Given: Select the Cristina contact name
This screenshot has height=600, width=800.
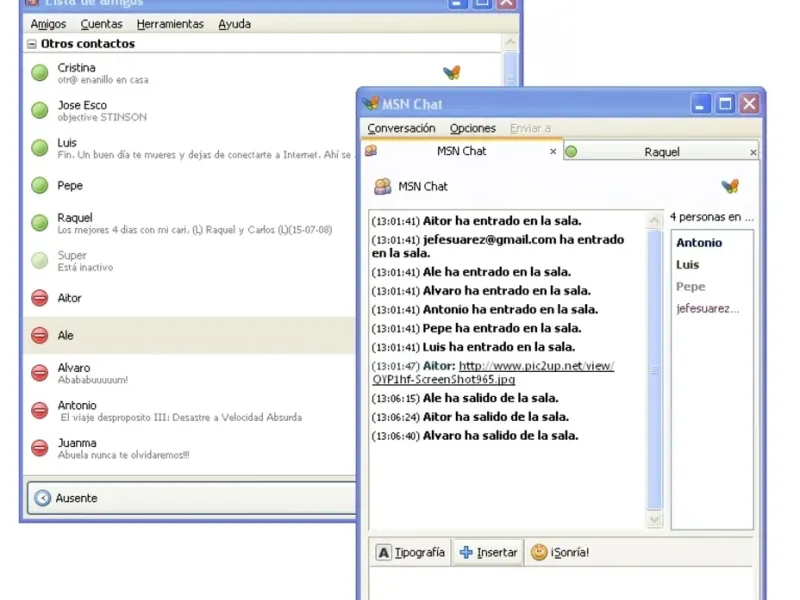Looking at the screenshot, I should pos(77,68).
